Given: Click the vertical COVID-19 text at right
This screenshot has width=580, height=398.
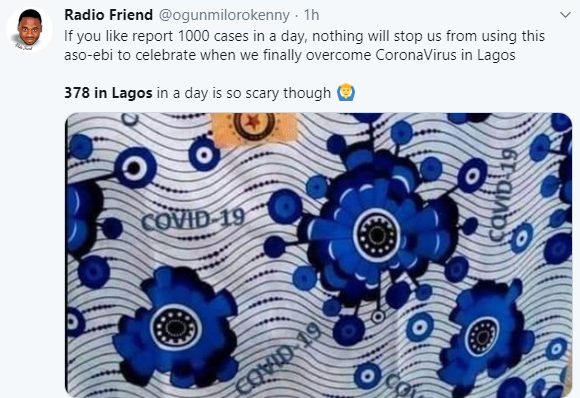Looking at the screenshot, I should [x=502, y=195].
